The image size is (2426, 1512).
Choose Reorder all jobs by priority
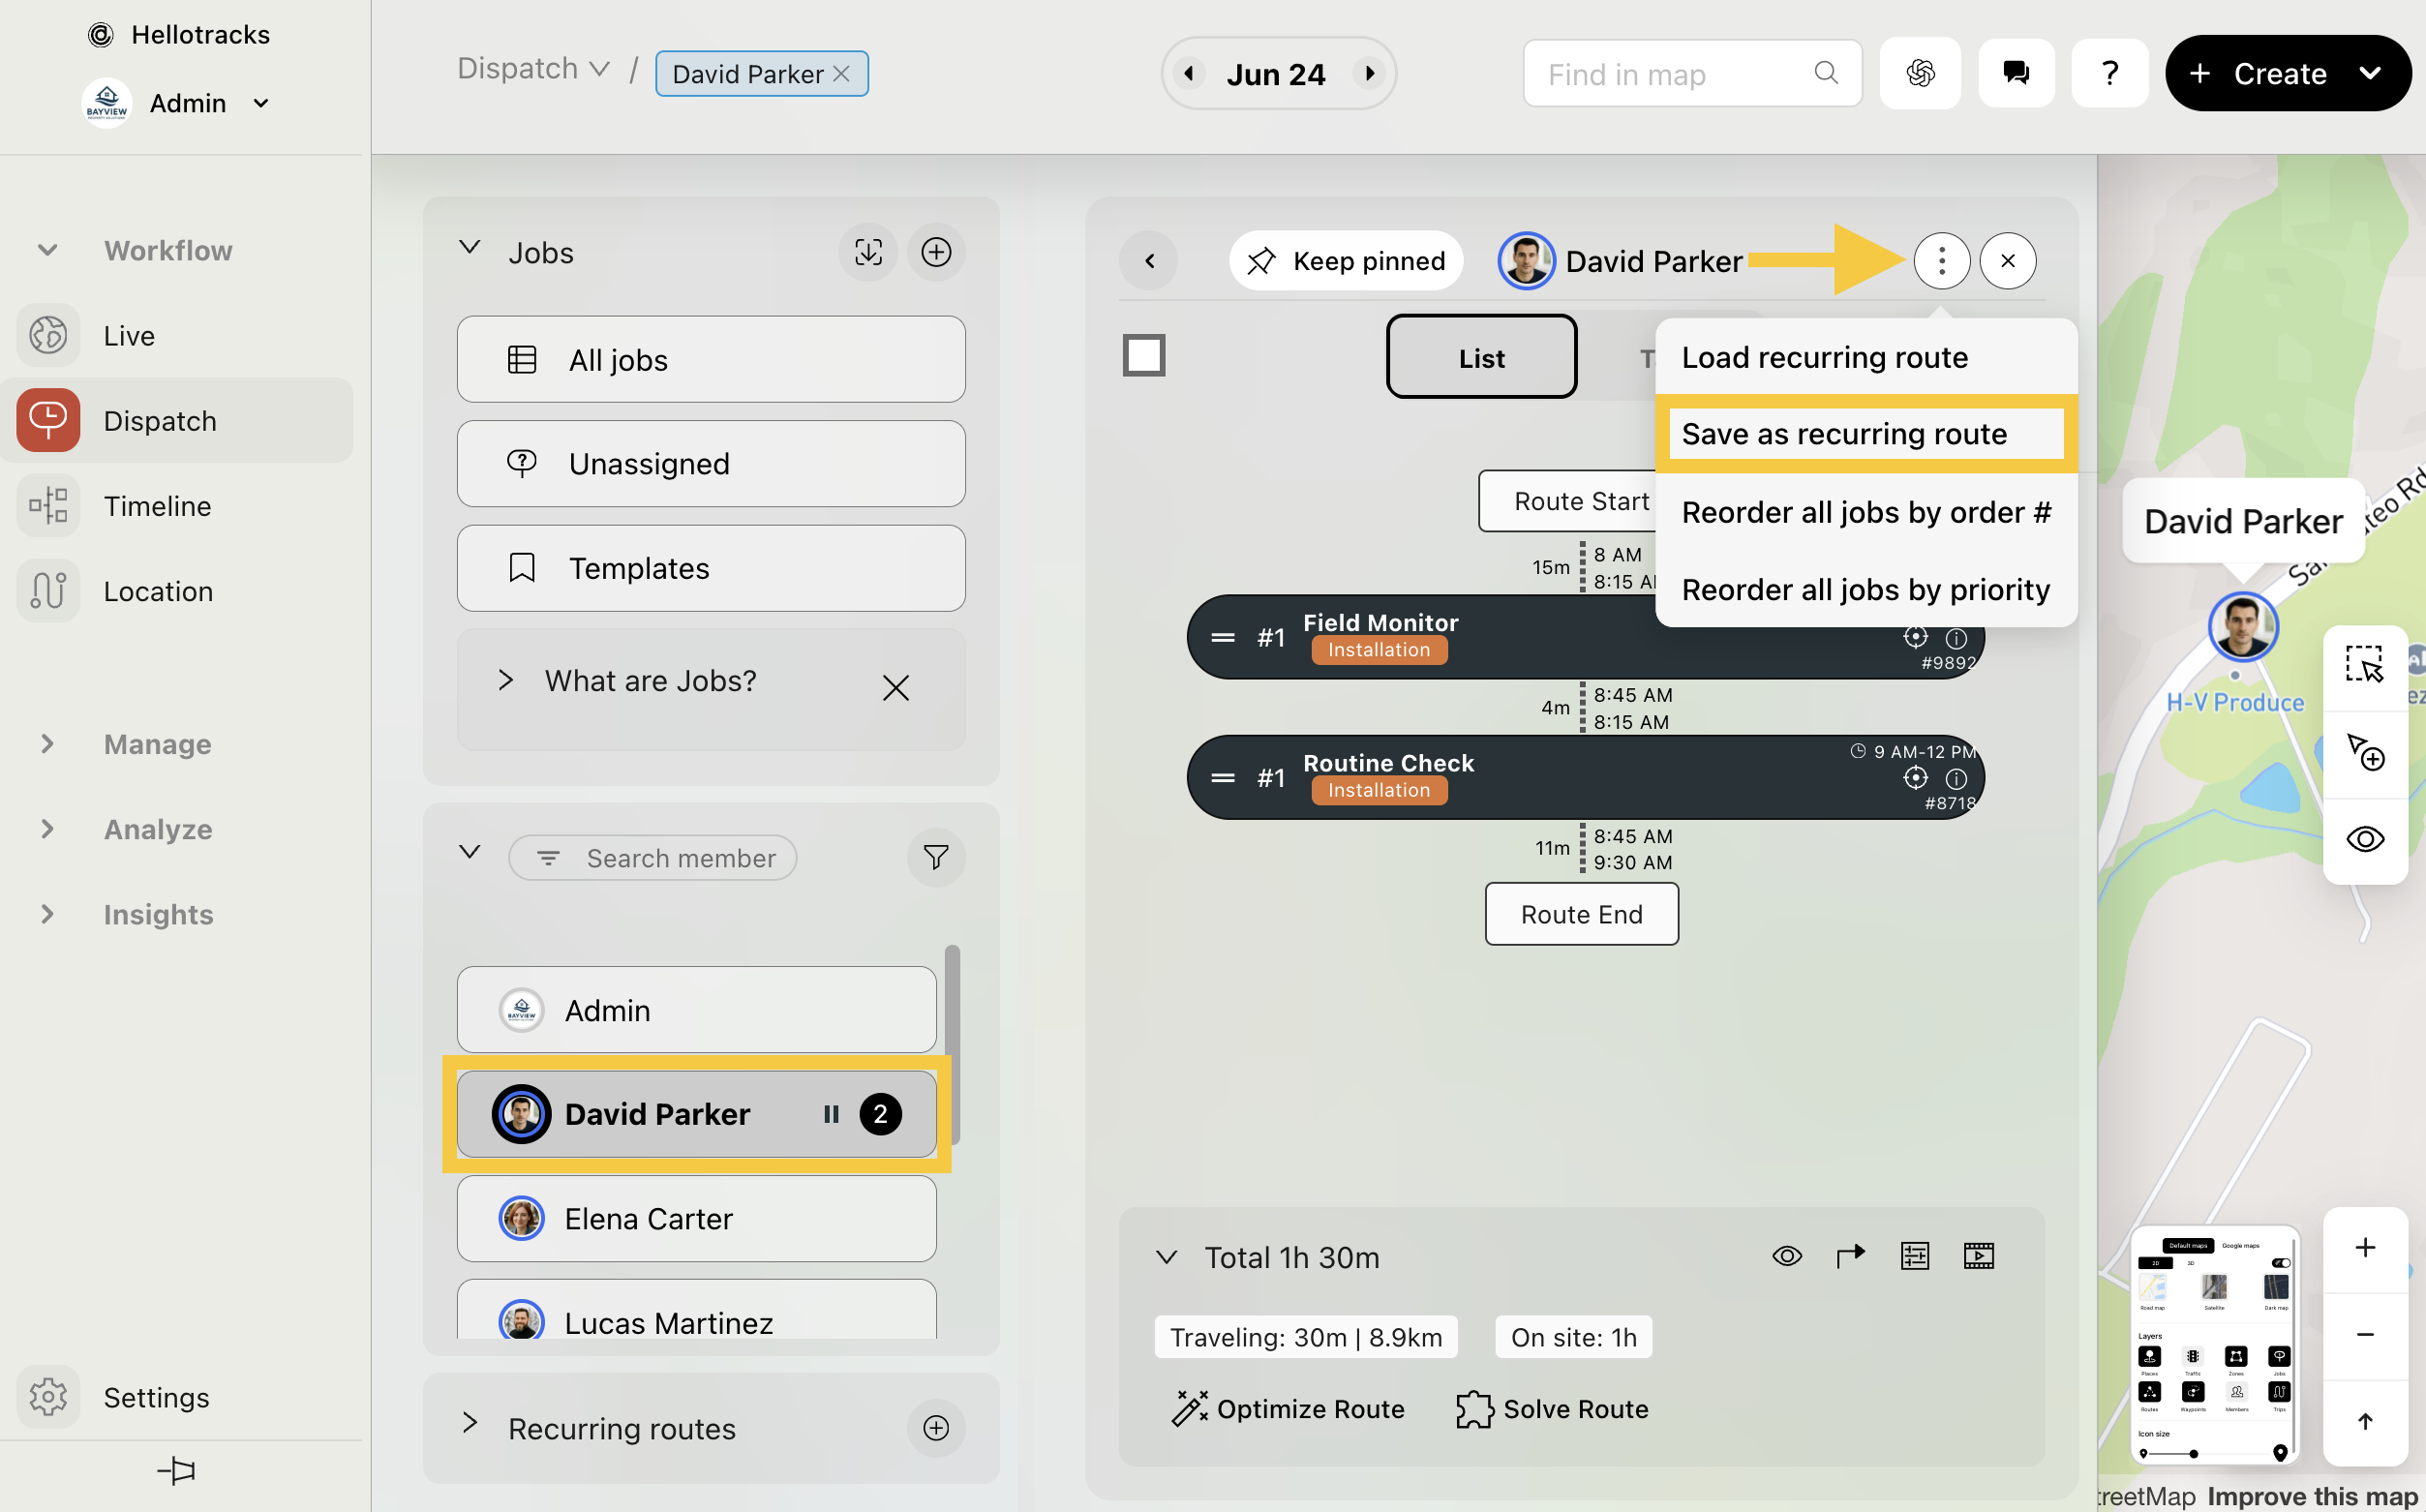pyautogui.click(x=1867, y=590)
